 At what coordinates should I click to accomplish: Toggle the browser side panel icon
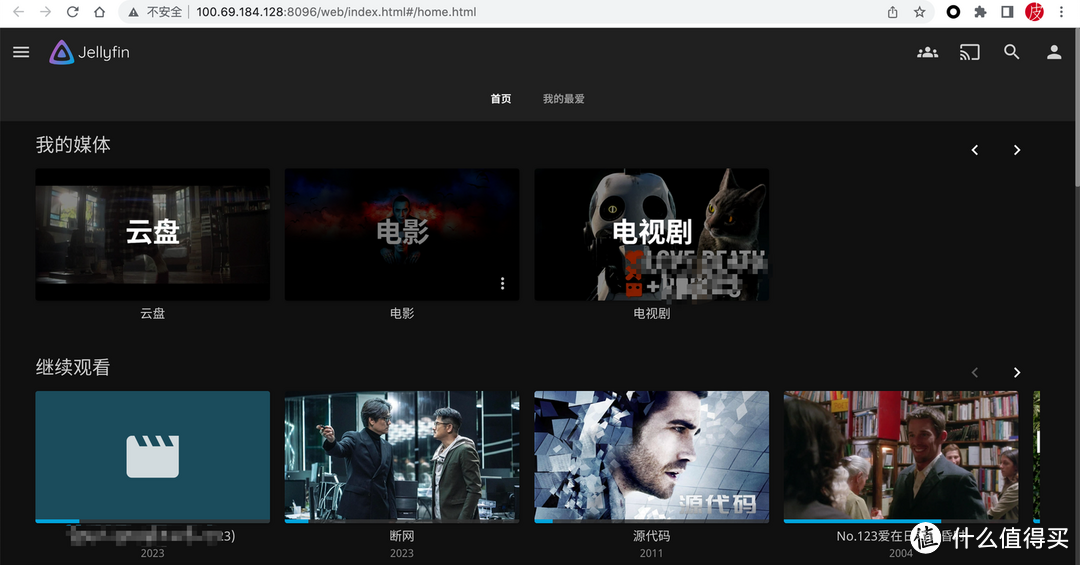click(x=1007, y=12)
